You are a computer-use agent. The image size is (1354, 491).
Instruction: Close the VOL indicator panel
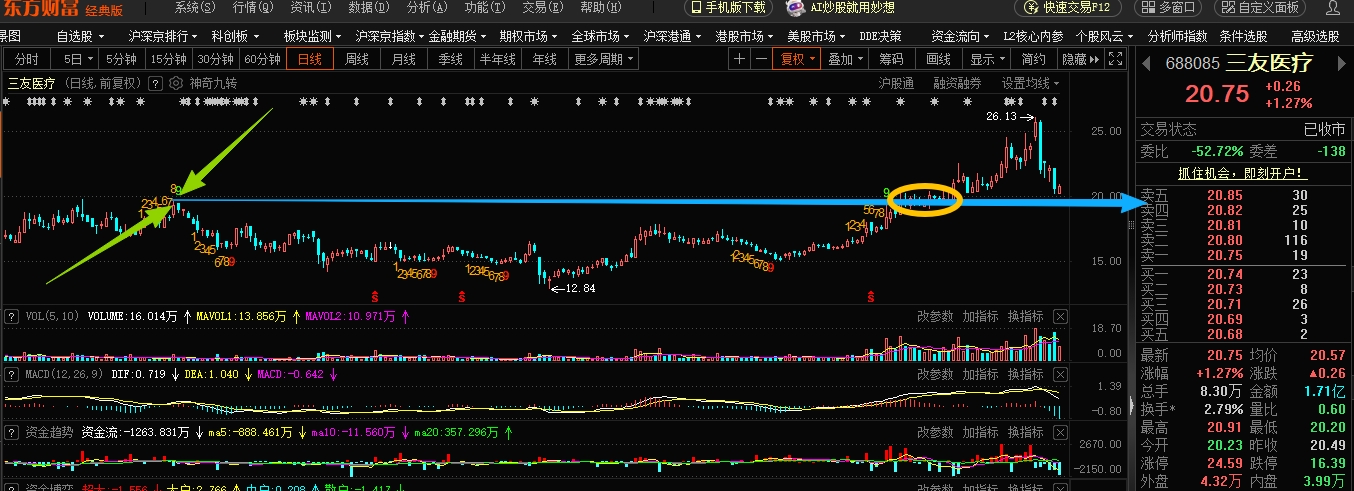coord(1060,316)
